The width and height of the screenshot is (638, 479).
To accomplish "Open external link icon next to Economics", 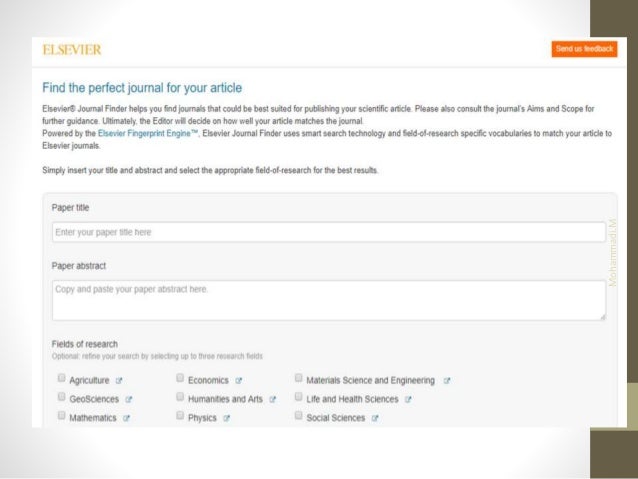I will coord(238,381).
